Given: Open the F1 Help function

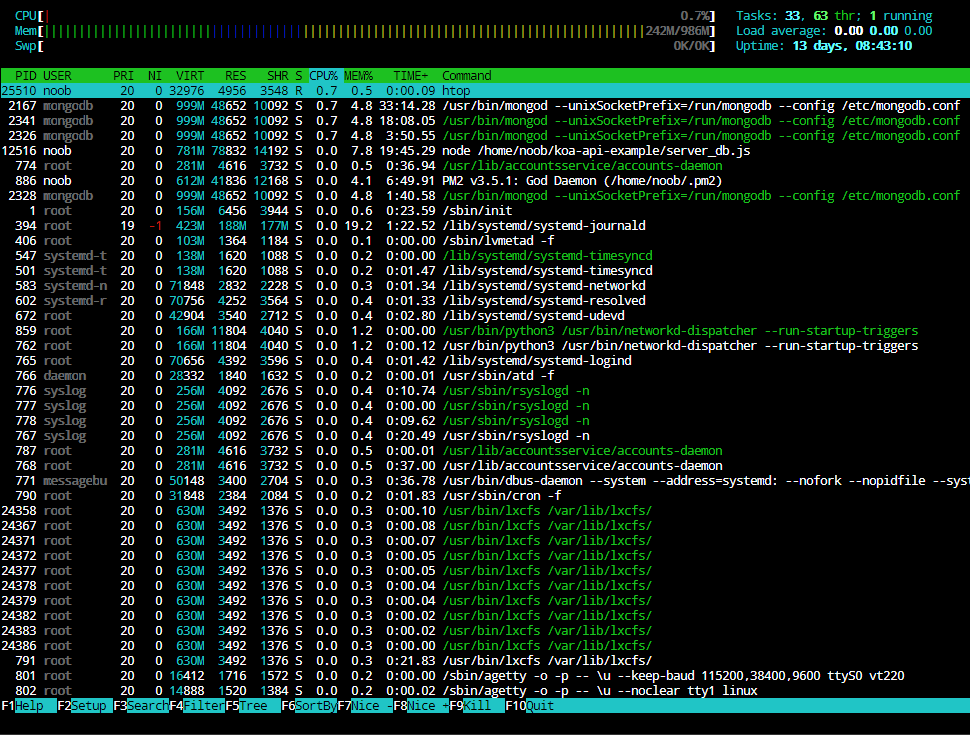Looking at the screenshot, I should [28, 705].
